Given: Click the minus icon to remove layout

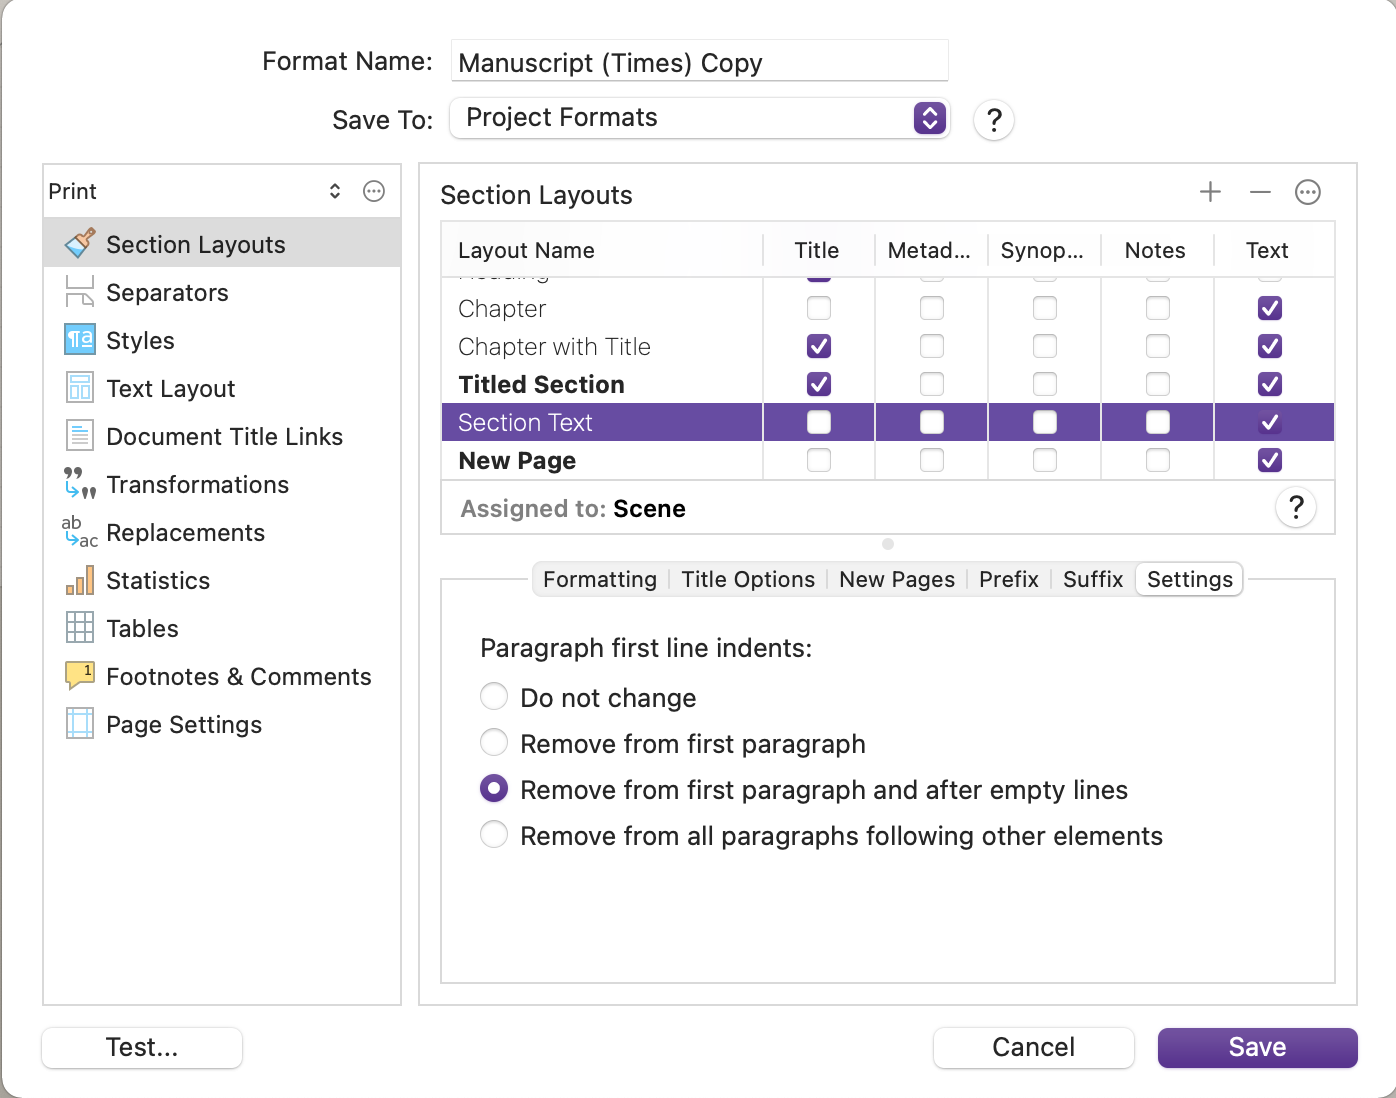Looking at the screenshot, I should click(1260, 192).
